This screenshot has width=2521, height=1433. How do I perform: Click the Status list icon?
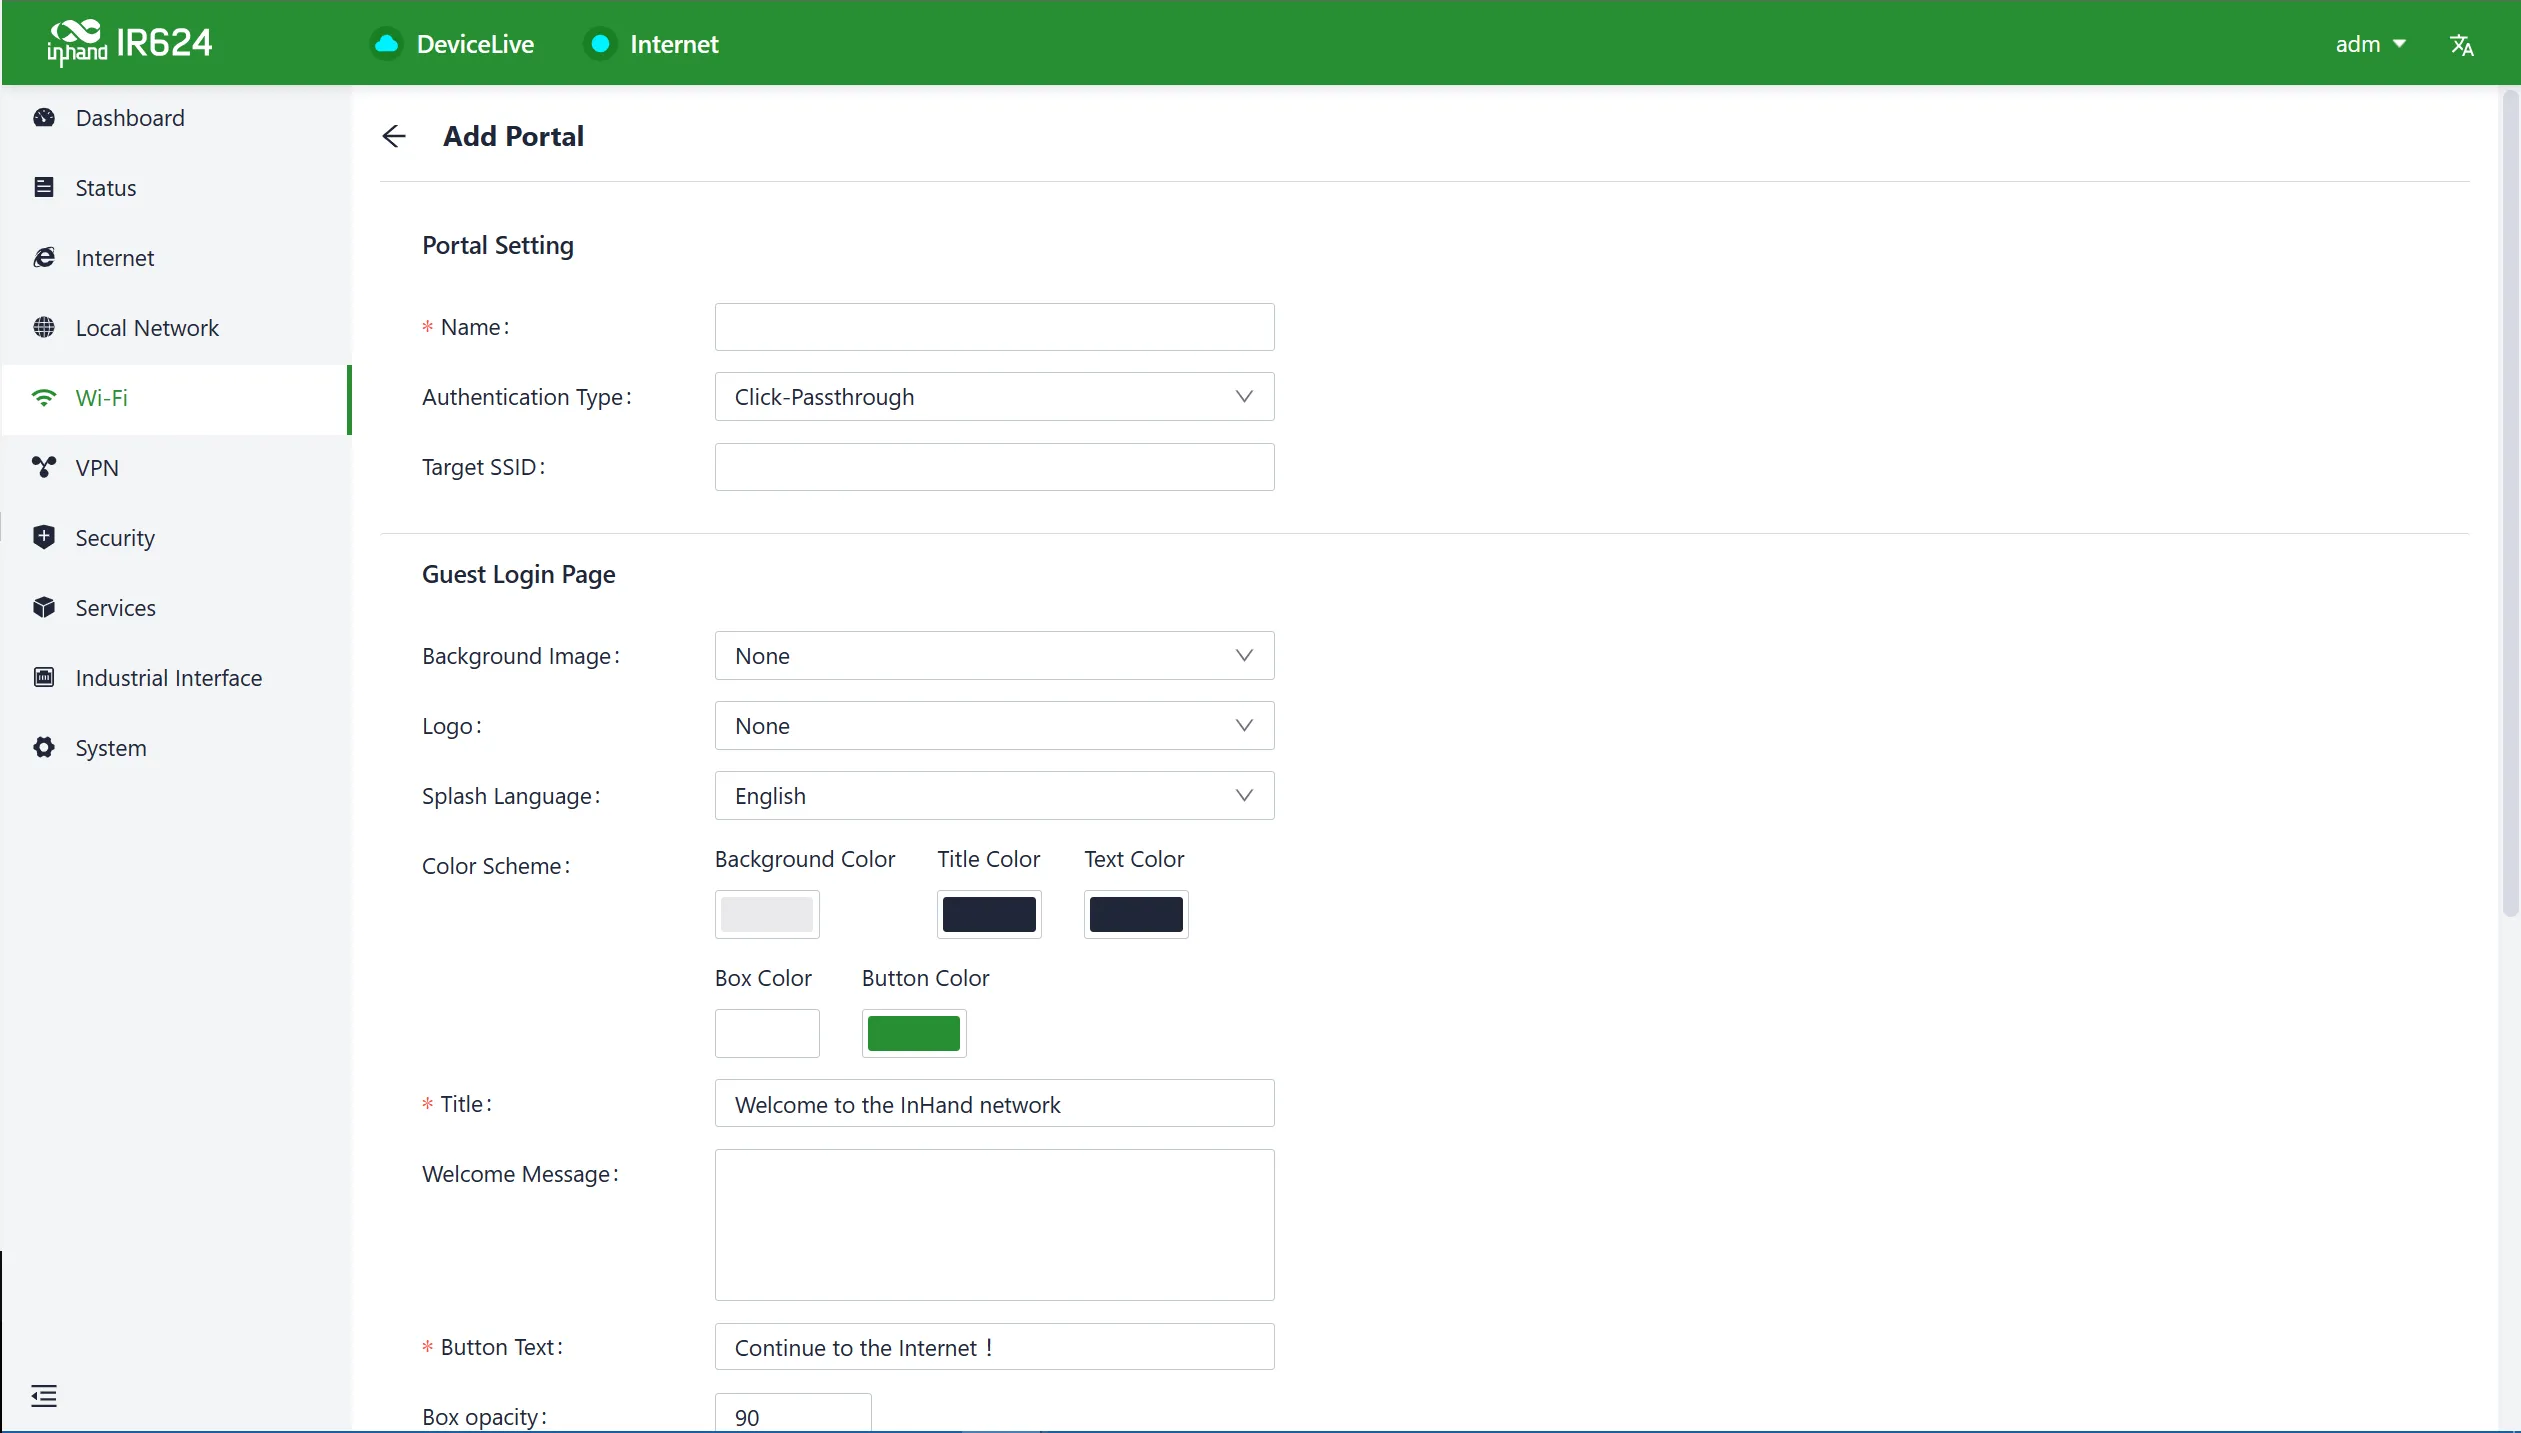[x=44, y=188]
